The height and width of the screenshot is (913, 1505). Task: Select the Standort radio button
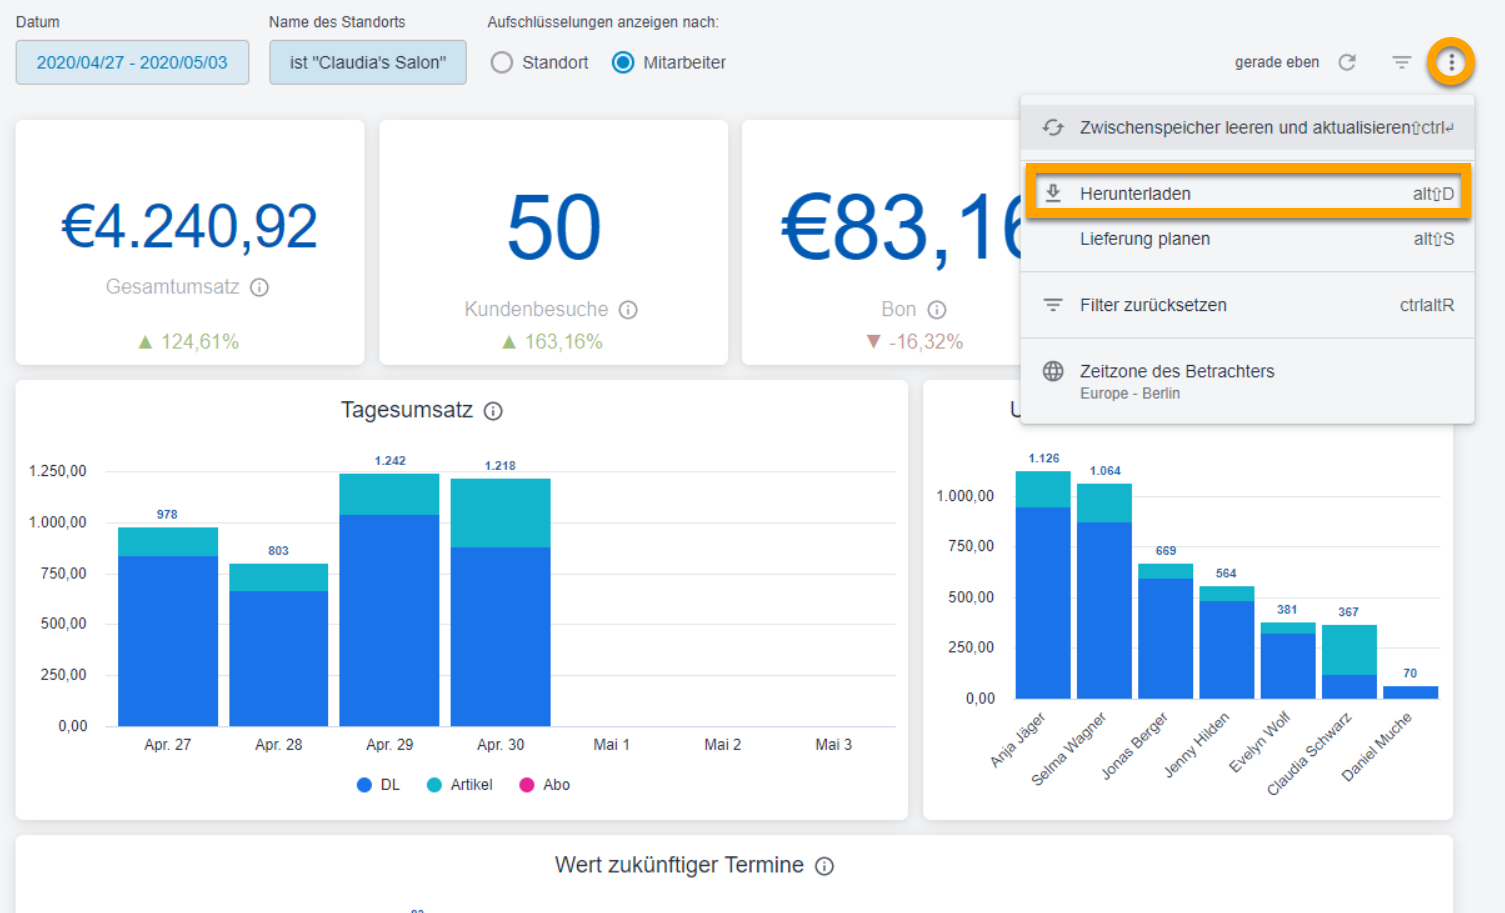[502, 62]
